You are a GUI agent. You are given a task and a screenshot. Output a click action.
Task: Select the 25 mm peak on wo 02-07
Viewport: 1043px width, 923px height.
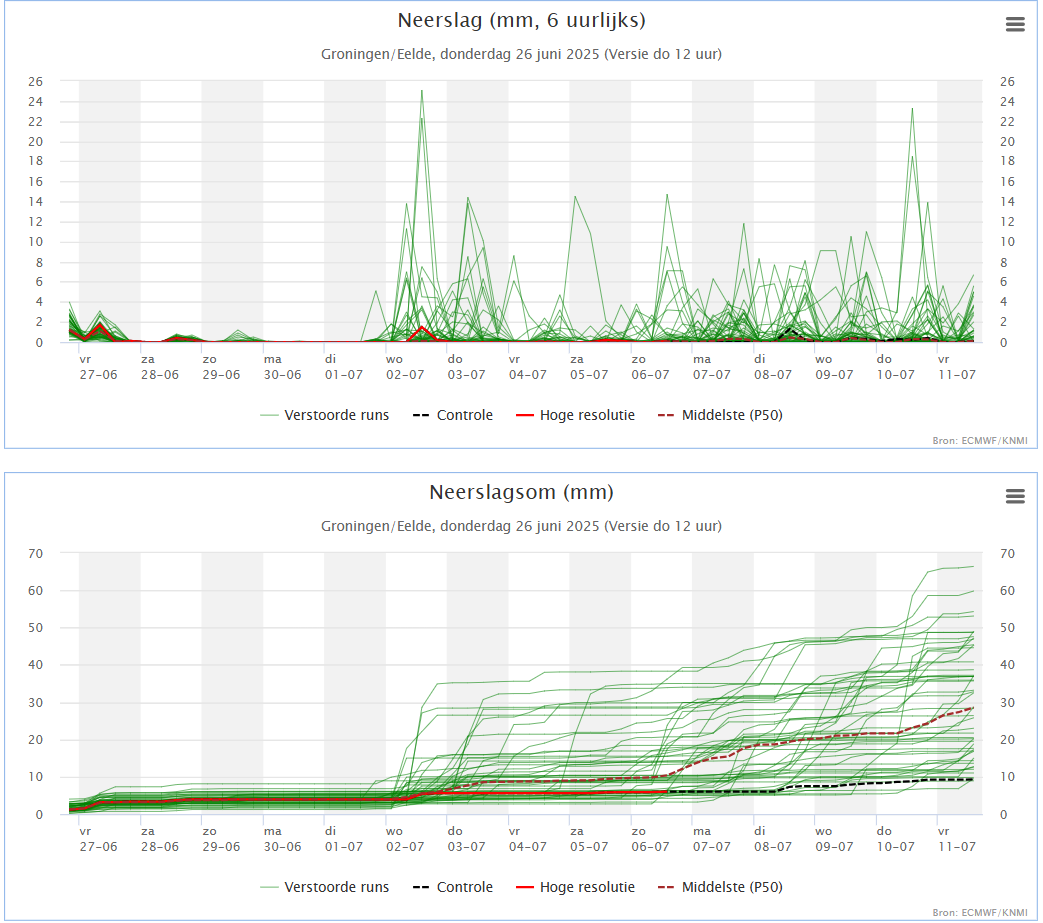422,91
